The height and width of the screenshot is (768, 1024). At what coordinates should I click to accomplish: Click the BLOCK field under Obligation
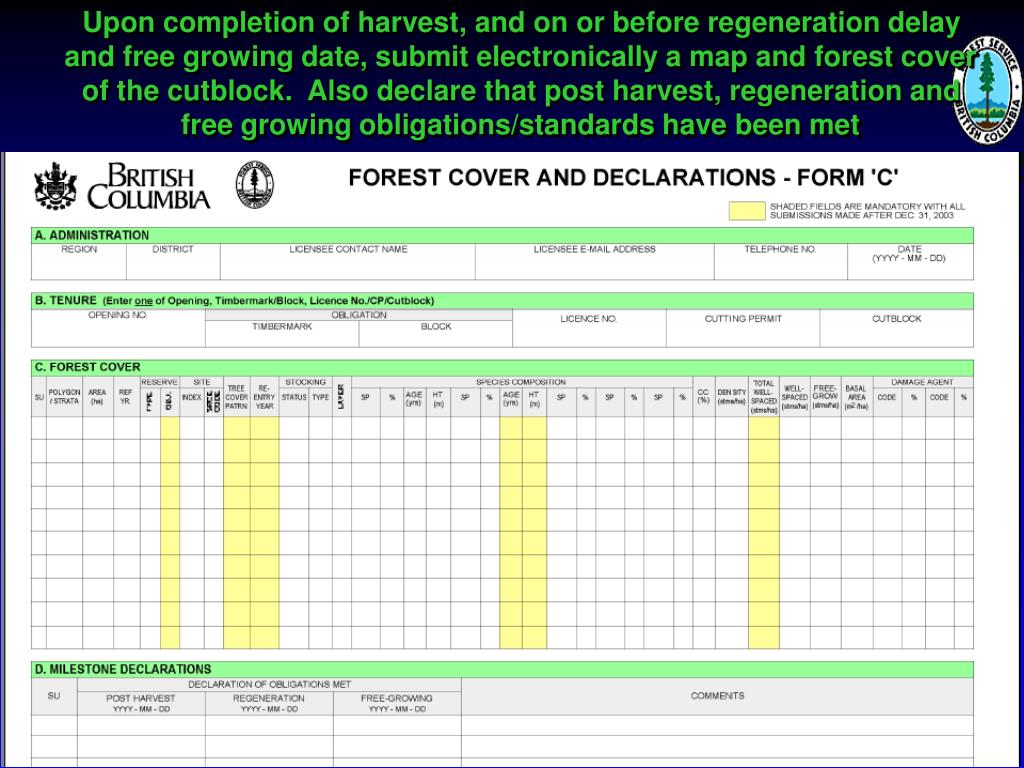coord(436,334)
